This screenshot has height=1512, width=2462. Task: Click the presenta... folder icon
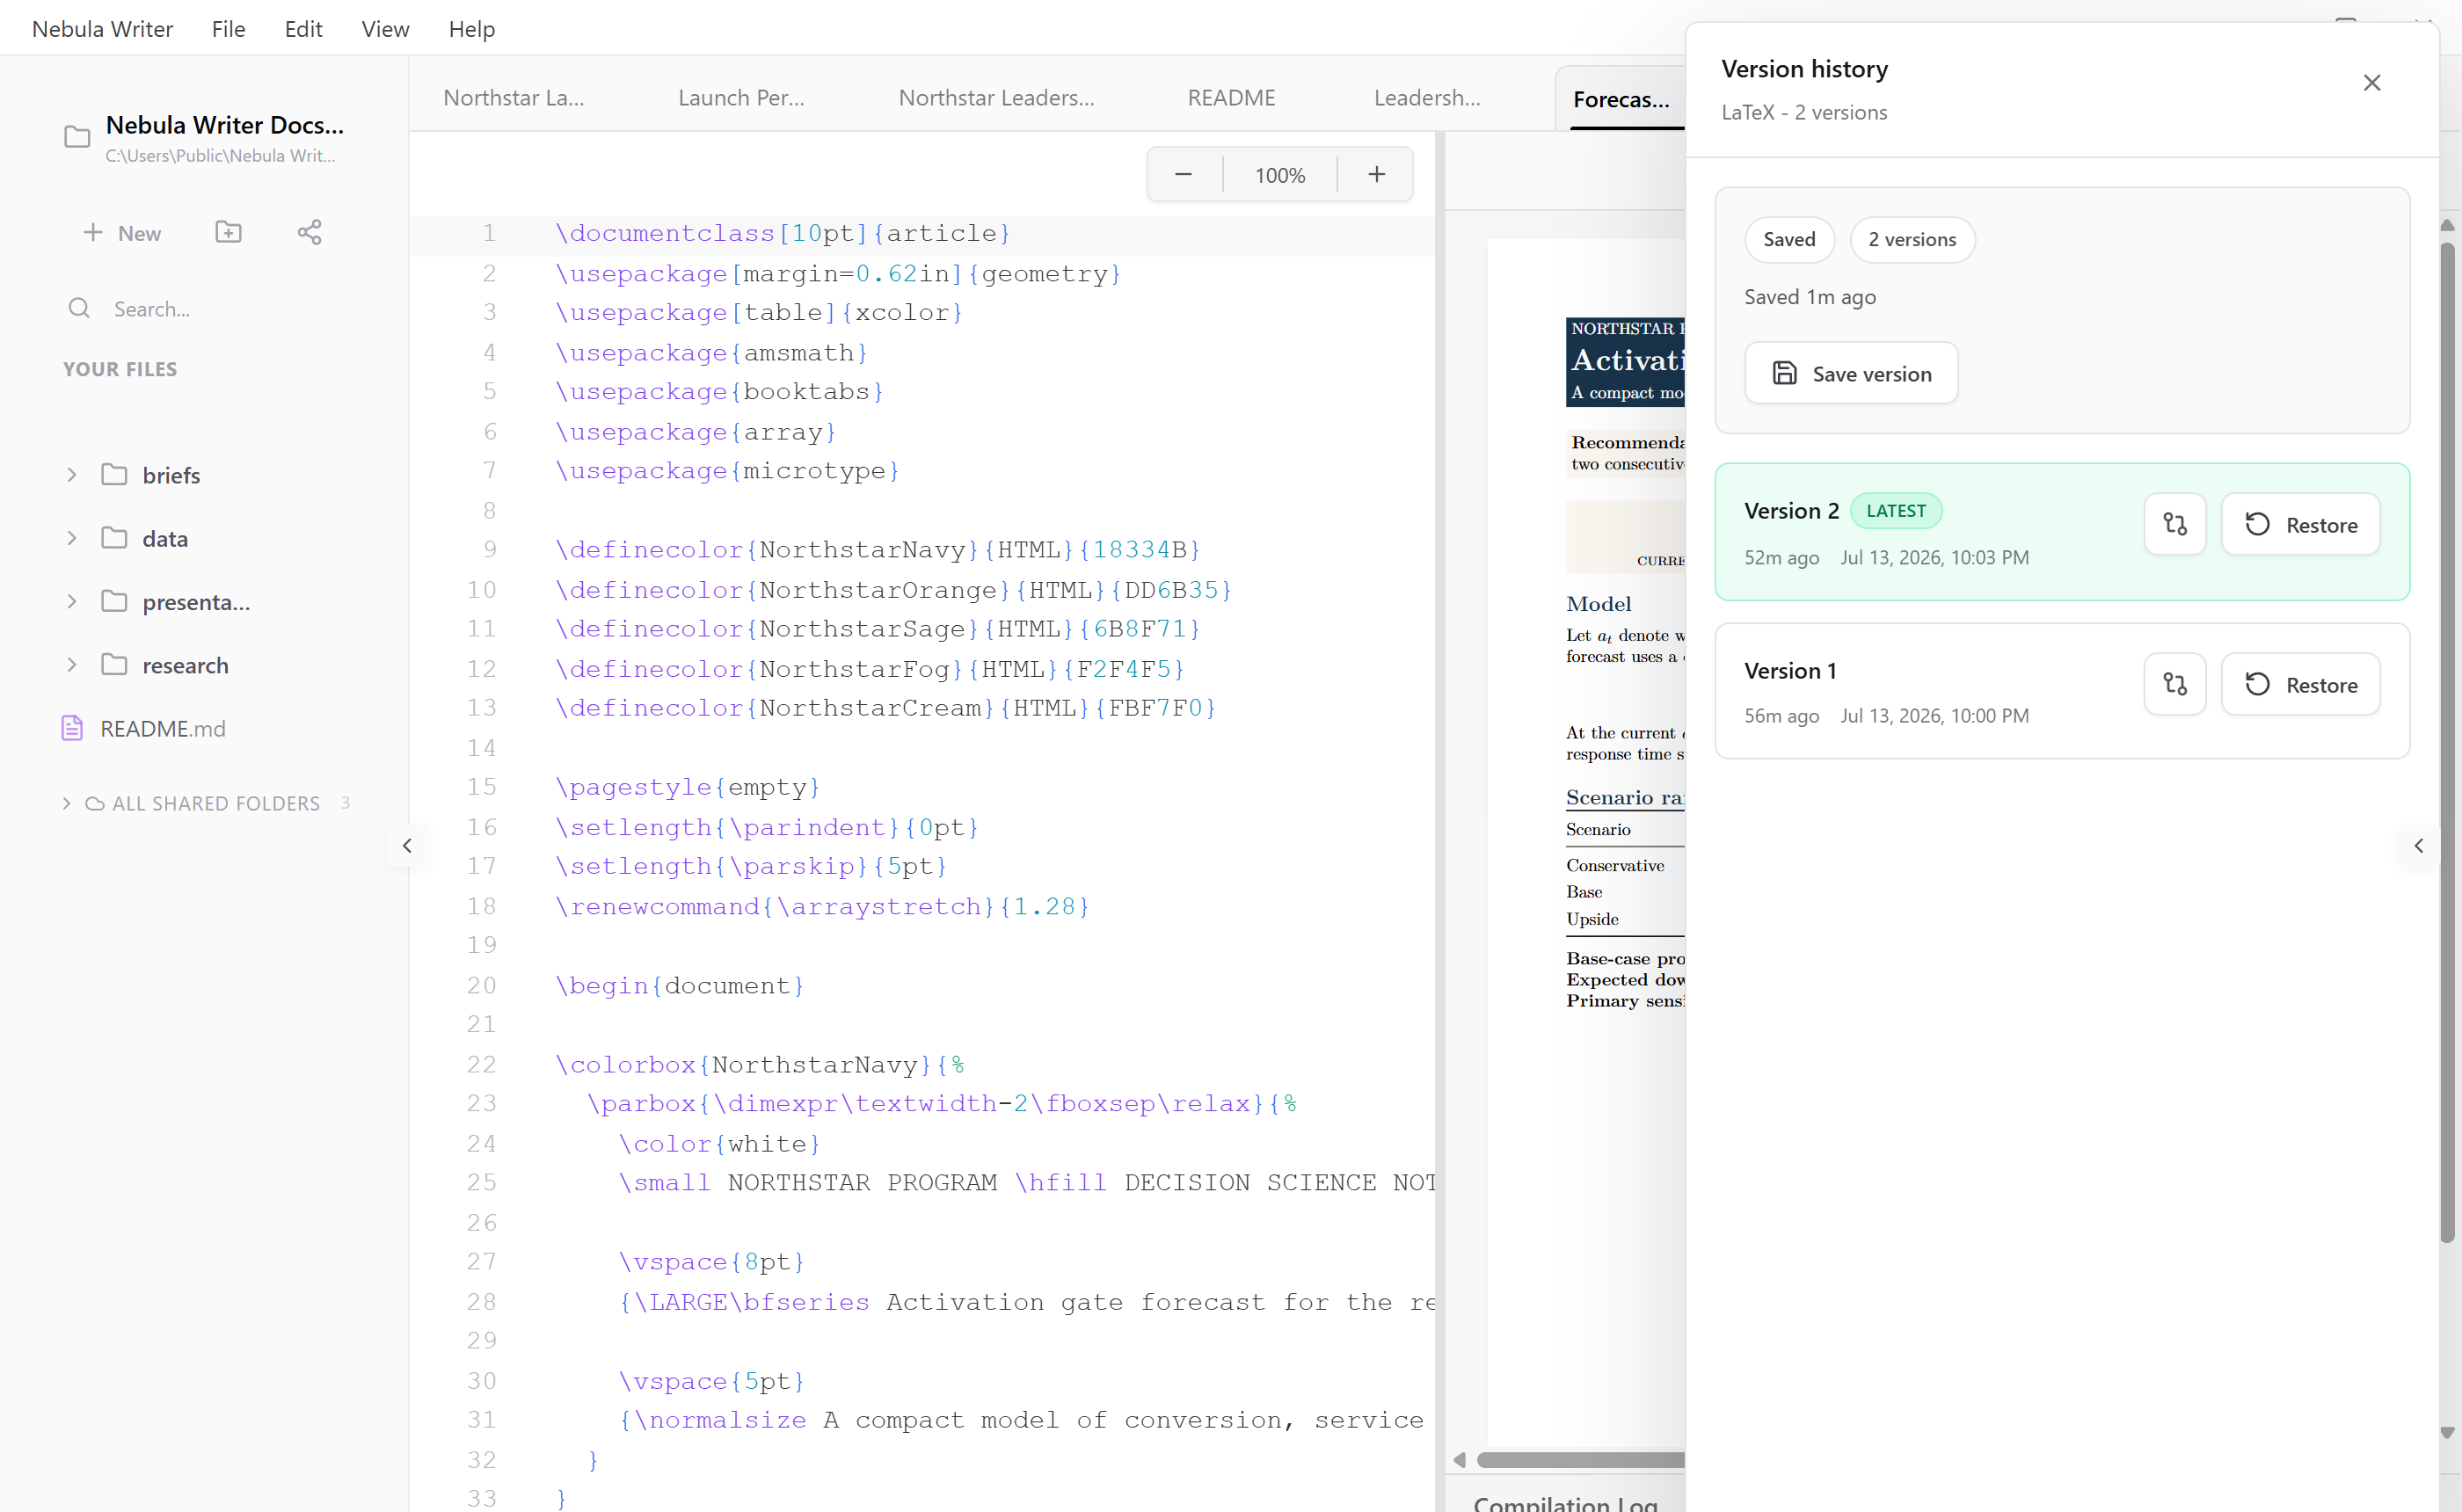tap(114, 601)
